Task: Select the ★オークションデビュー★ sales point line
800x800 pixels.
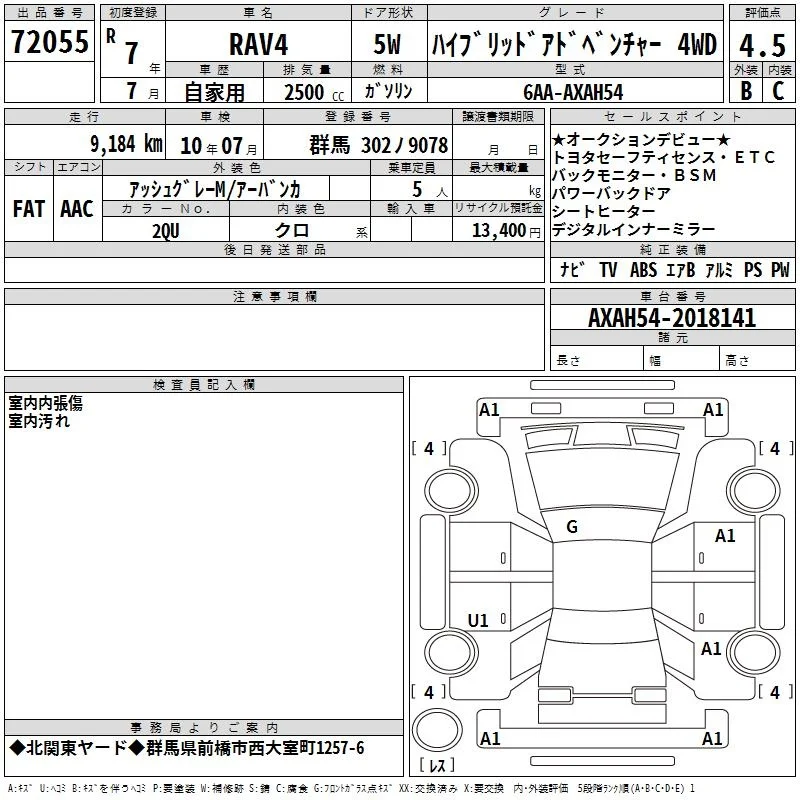Action: (x=641, y=139)
